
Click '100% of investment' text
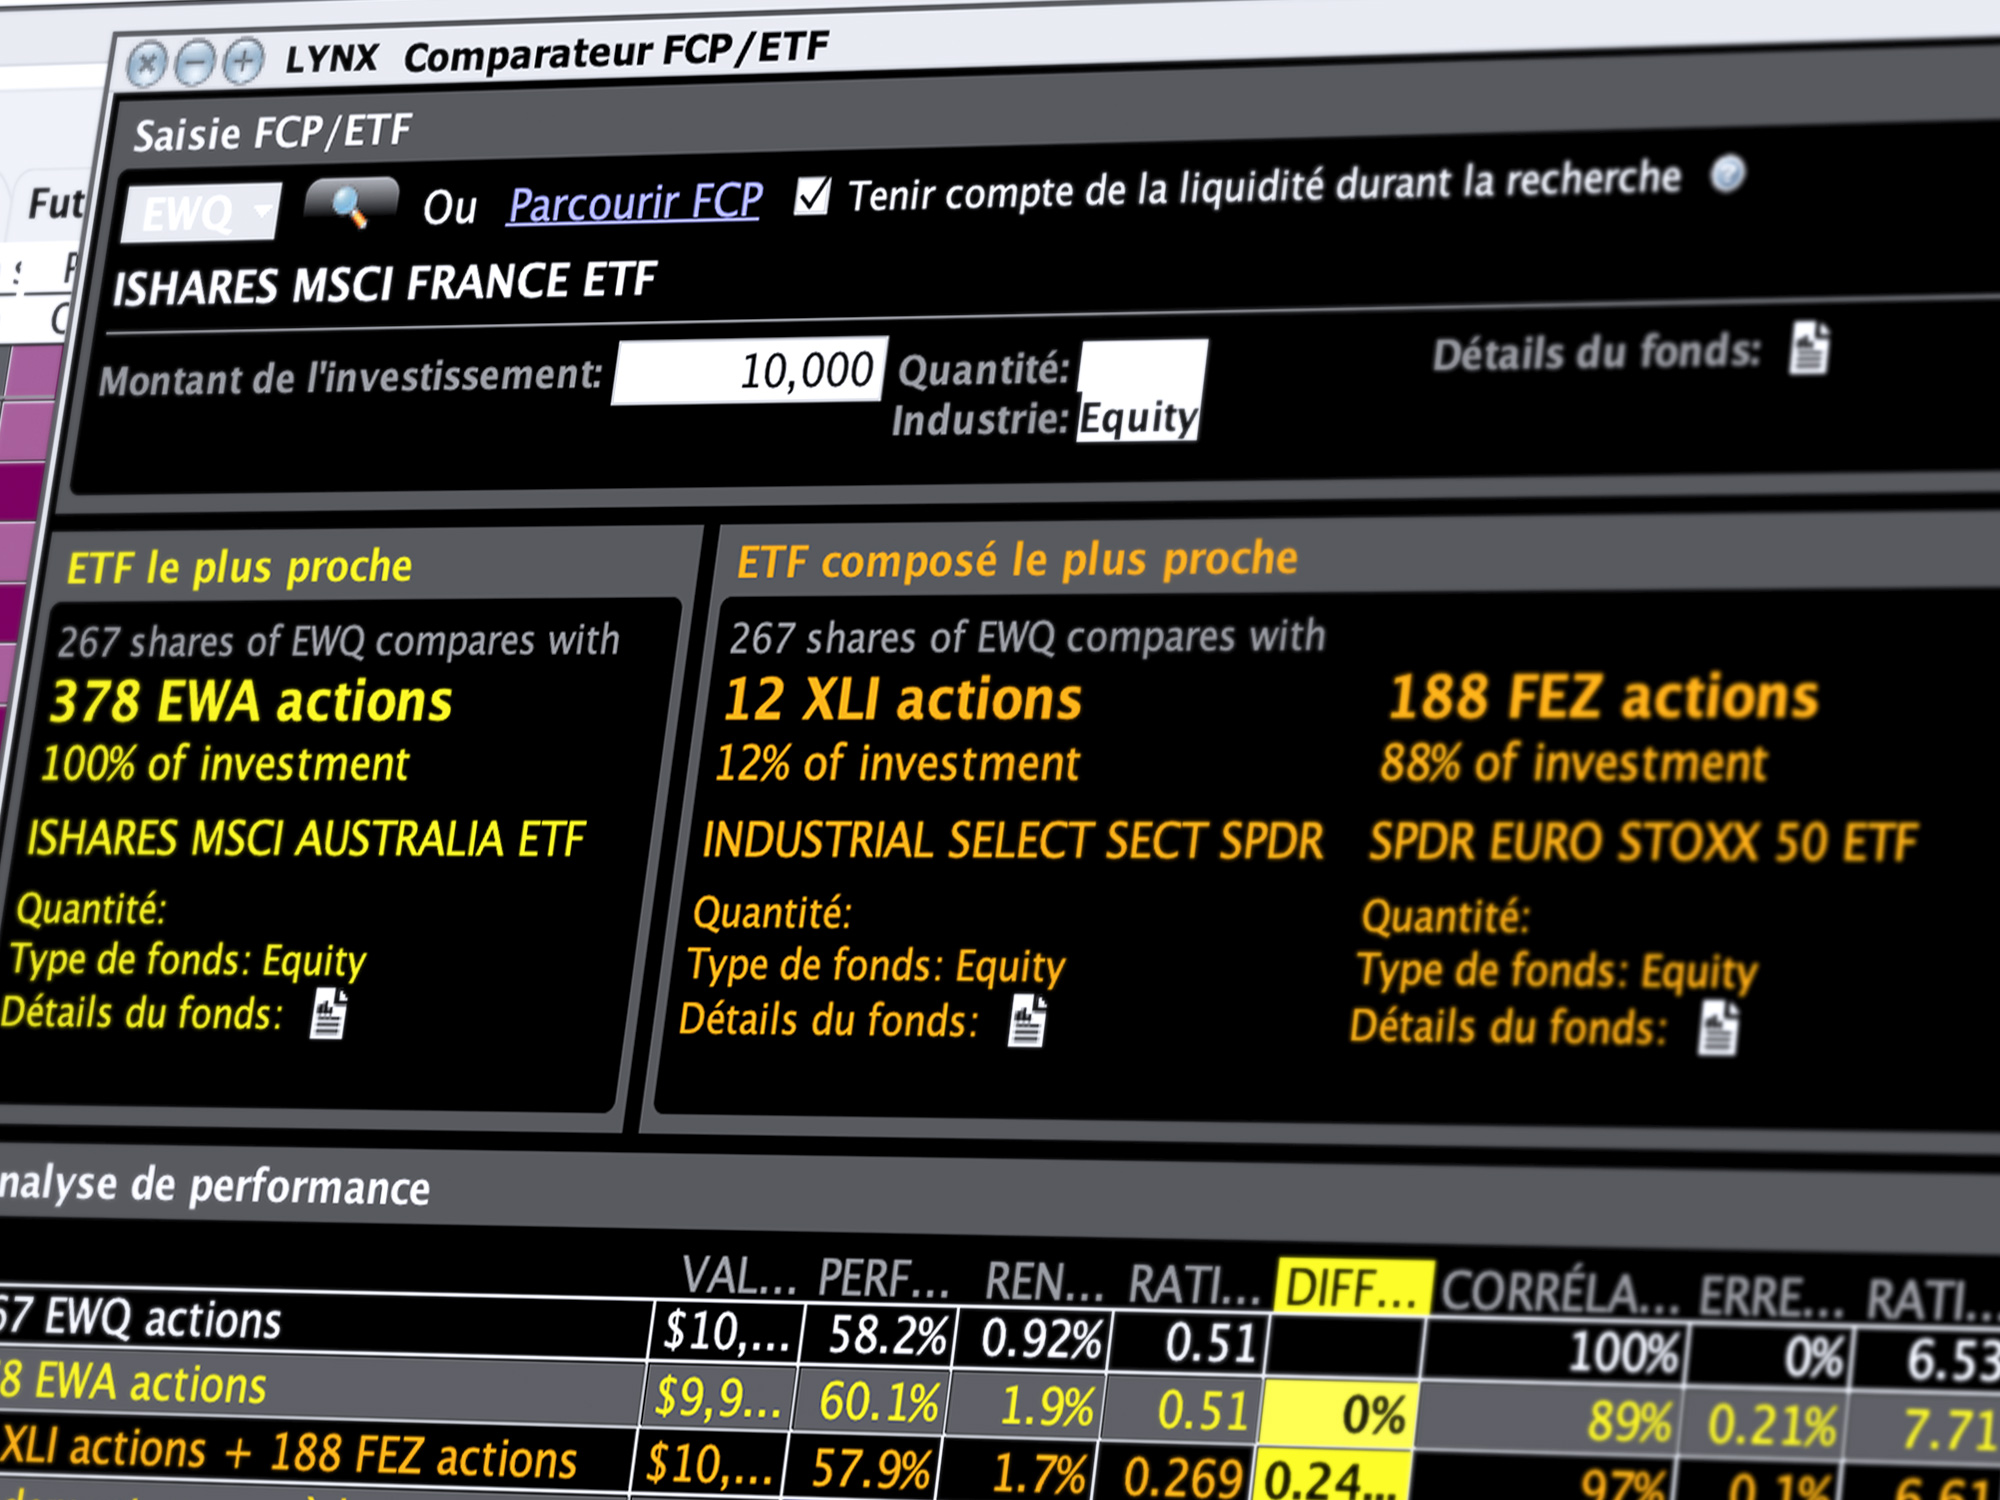225,764
